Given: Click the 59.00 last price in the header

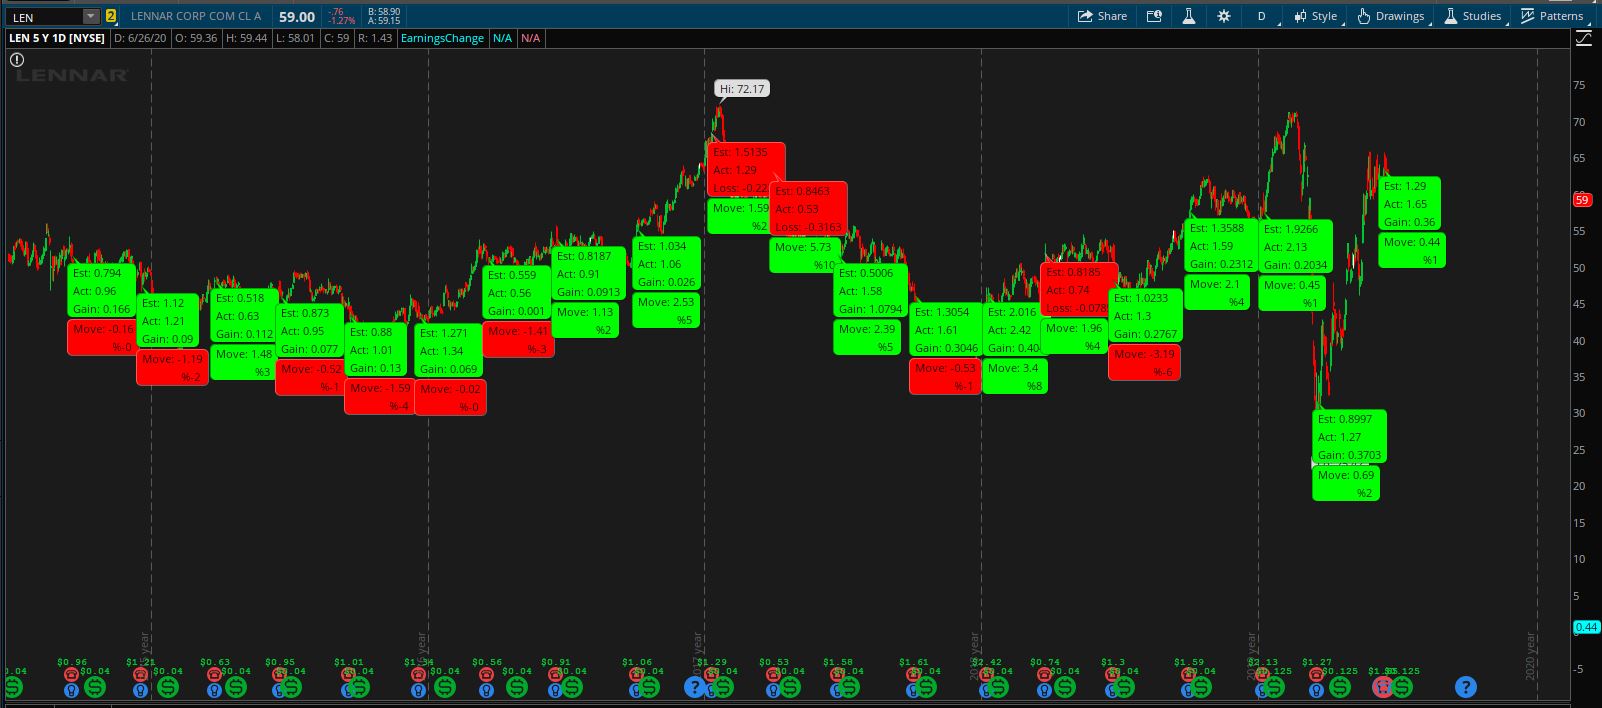Looking at the screenshot, I should (297, 17).
